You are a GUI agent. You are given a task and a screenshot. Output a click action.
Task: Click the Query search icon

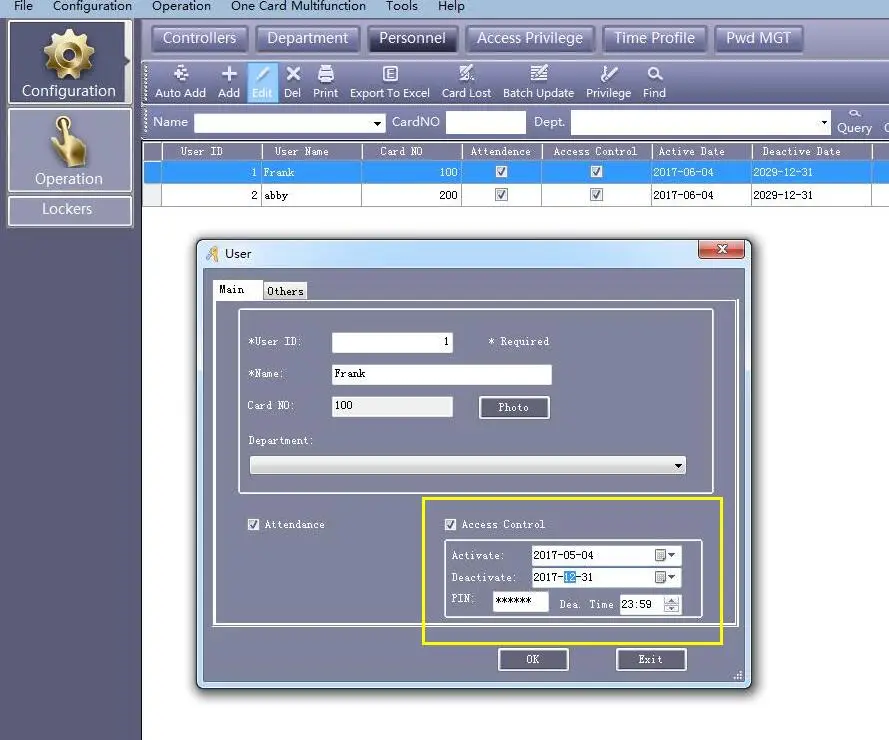854,121
